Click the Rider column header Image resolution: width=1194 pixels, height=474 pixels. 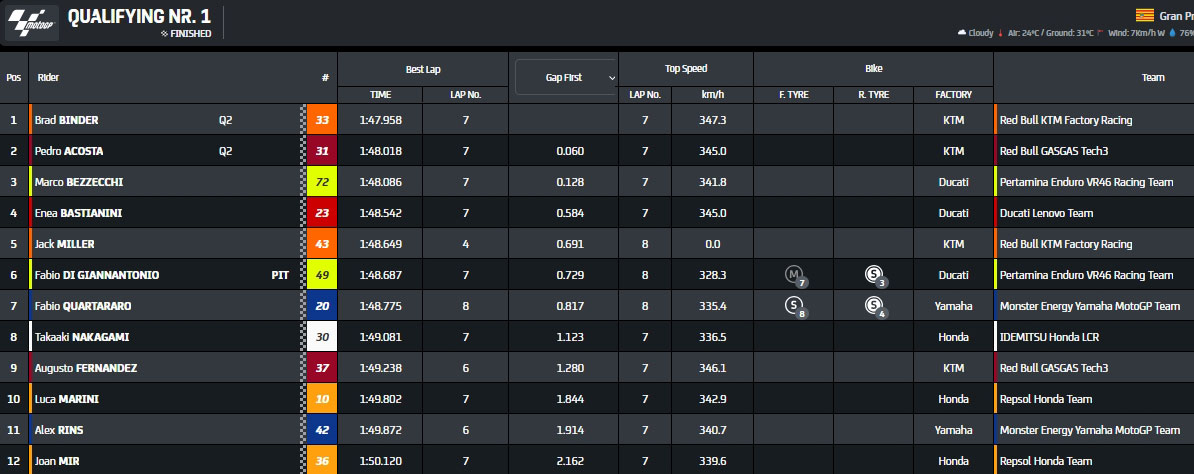point(48,77)
